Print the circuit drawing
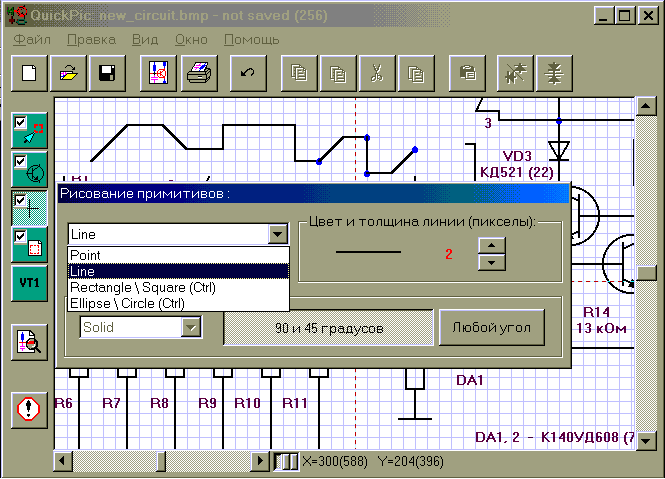This screenshot has height=479, width=665. click(199, 73)
